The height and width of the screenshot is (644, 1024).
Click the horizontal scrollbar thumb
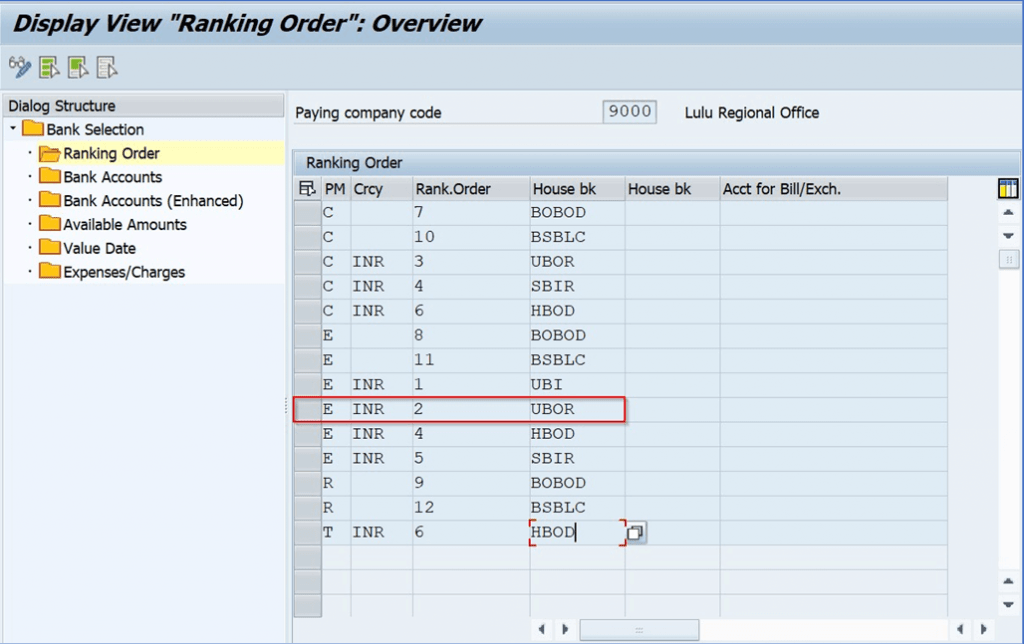pos(639,630)
